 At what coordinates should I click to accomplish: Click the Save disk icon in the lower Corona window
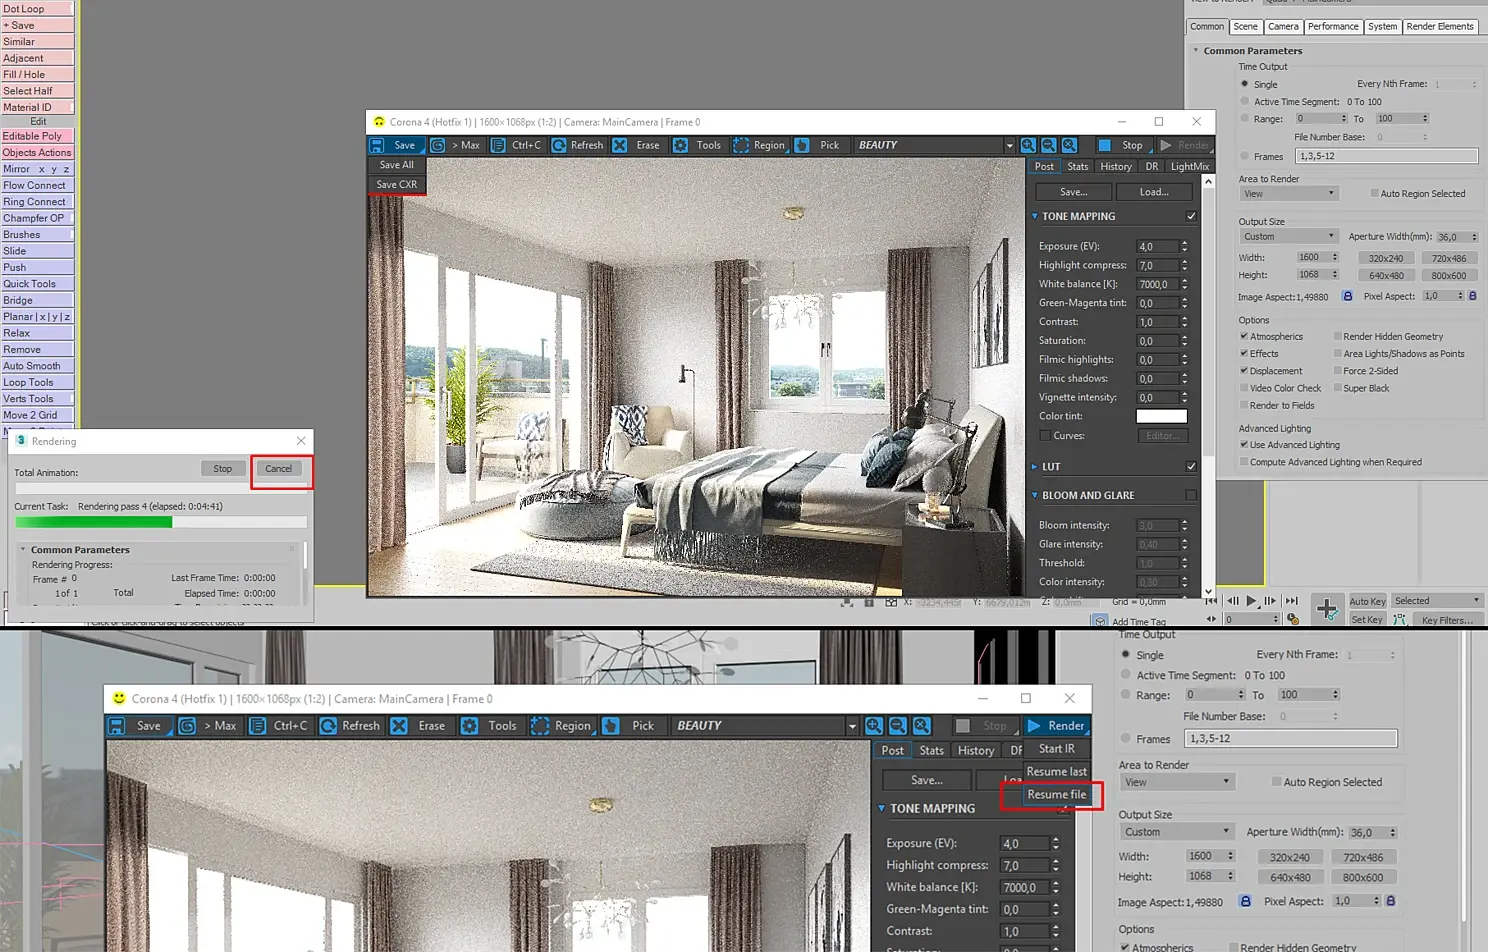click(117, 726)
